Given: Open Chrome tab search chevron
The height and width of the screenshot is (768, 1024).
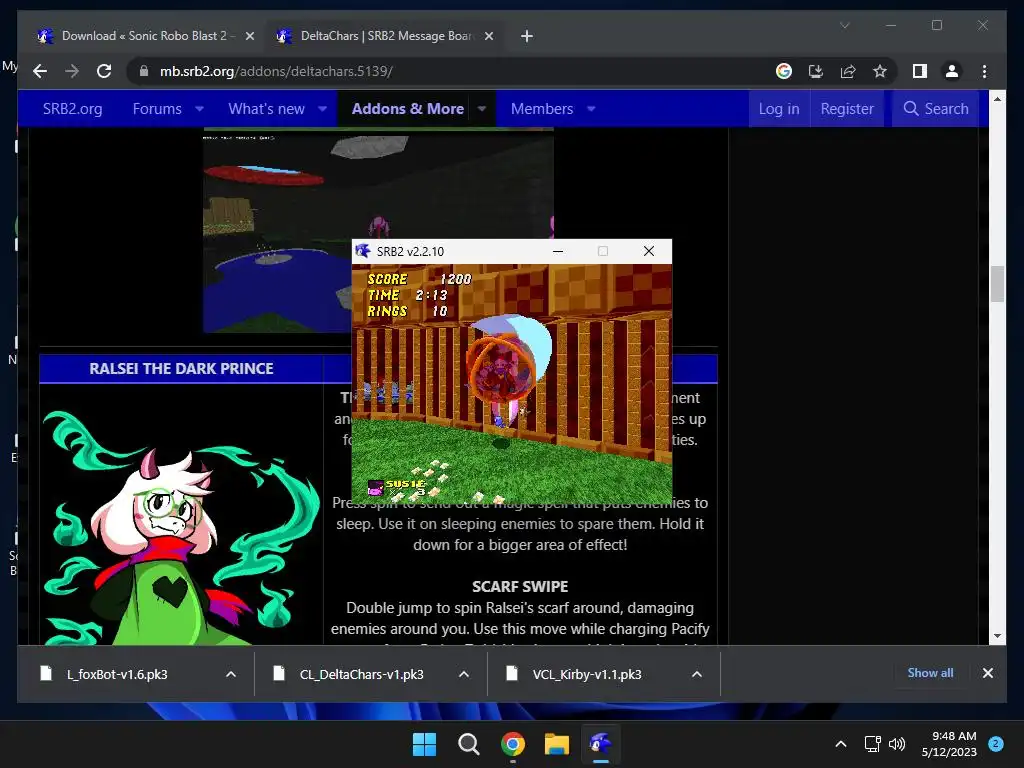Looking at the screenshot, I should click(844, 25).
